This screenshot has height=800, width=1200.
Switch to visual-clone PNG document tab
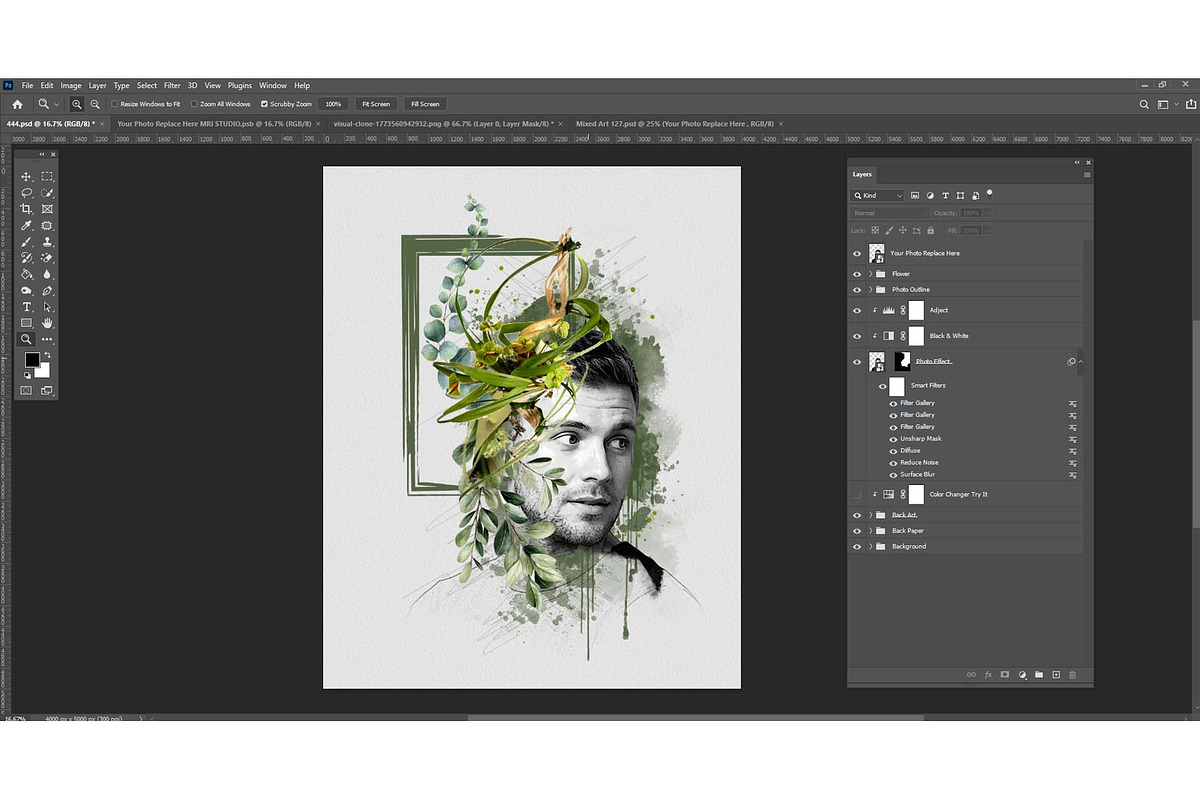pyautogui.click(x=447, y=124)
